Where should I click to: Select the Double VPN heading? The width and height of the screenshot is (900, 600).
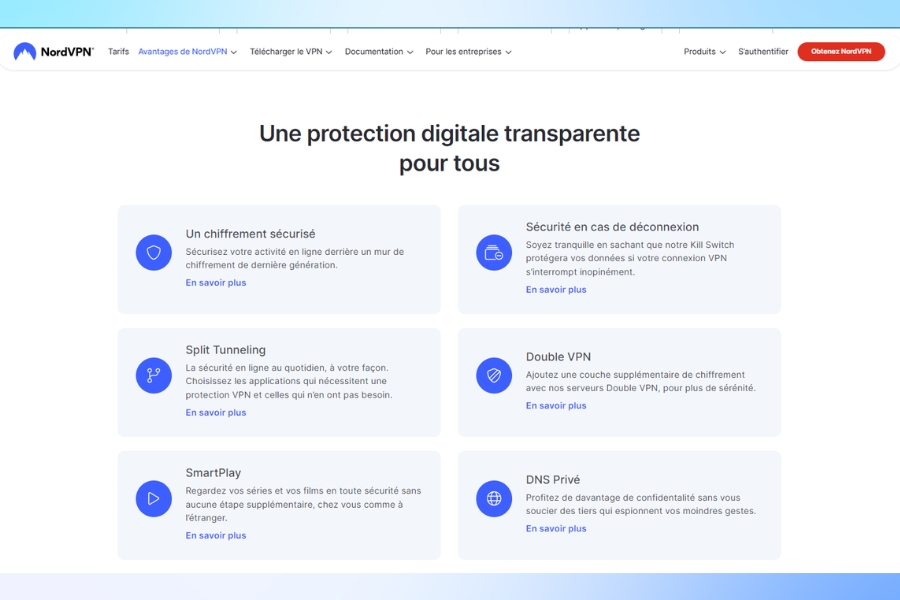click(558, 357)
